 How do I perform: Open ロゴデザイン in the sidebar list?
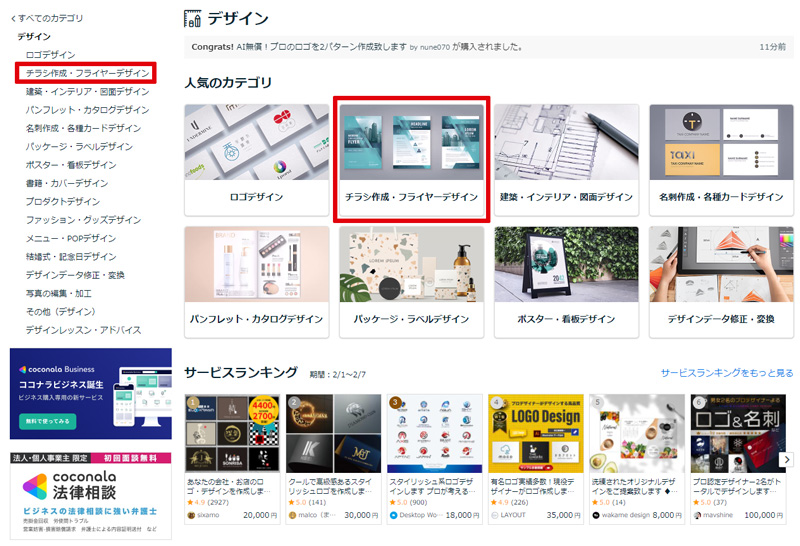pyautogui.click(x=50, y=55)
